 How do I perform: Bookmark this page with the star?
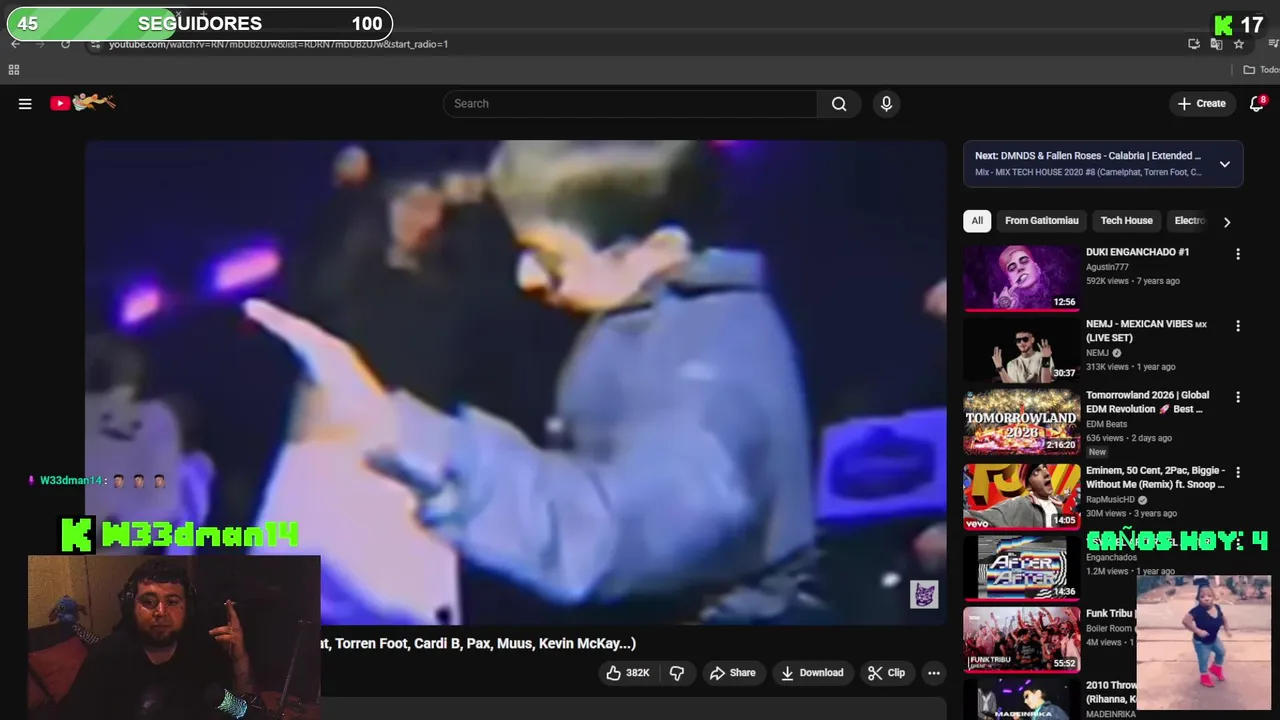click(1239, 44)
